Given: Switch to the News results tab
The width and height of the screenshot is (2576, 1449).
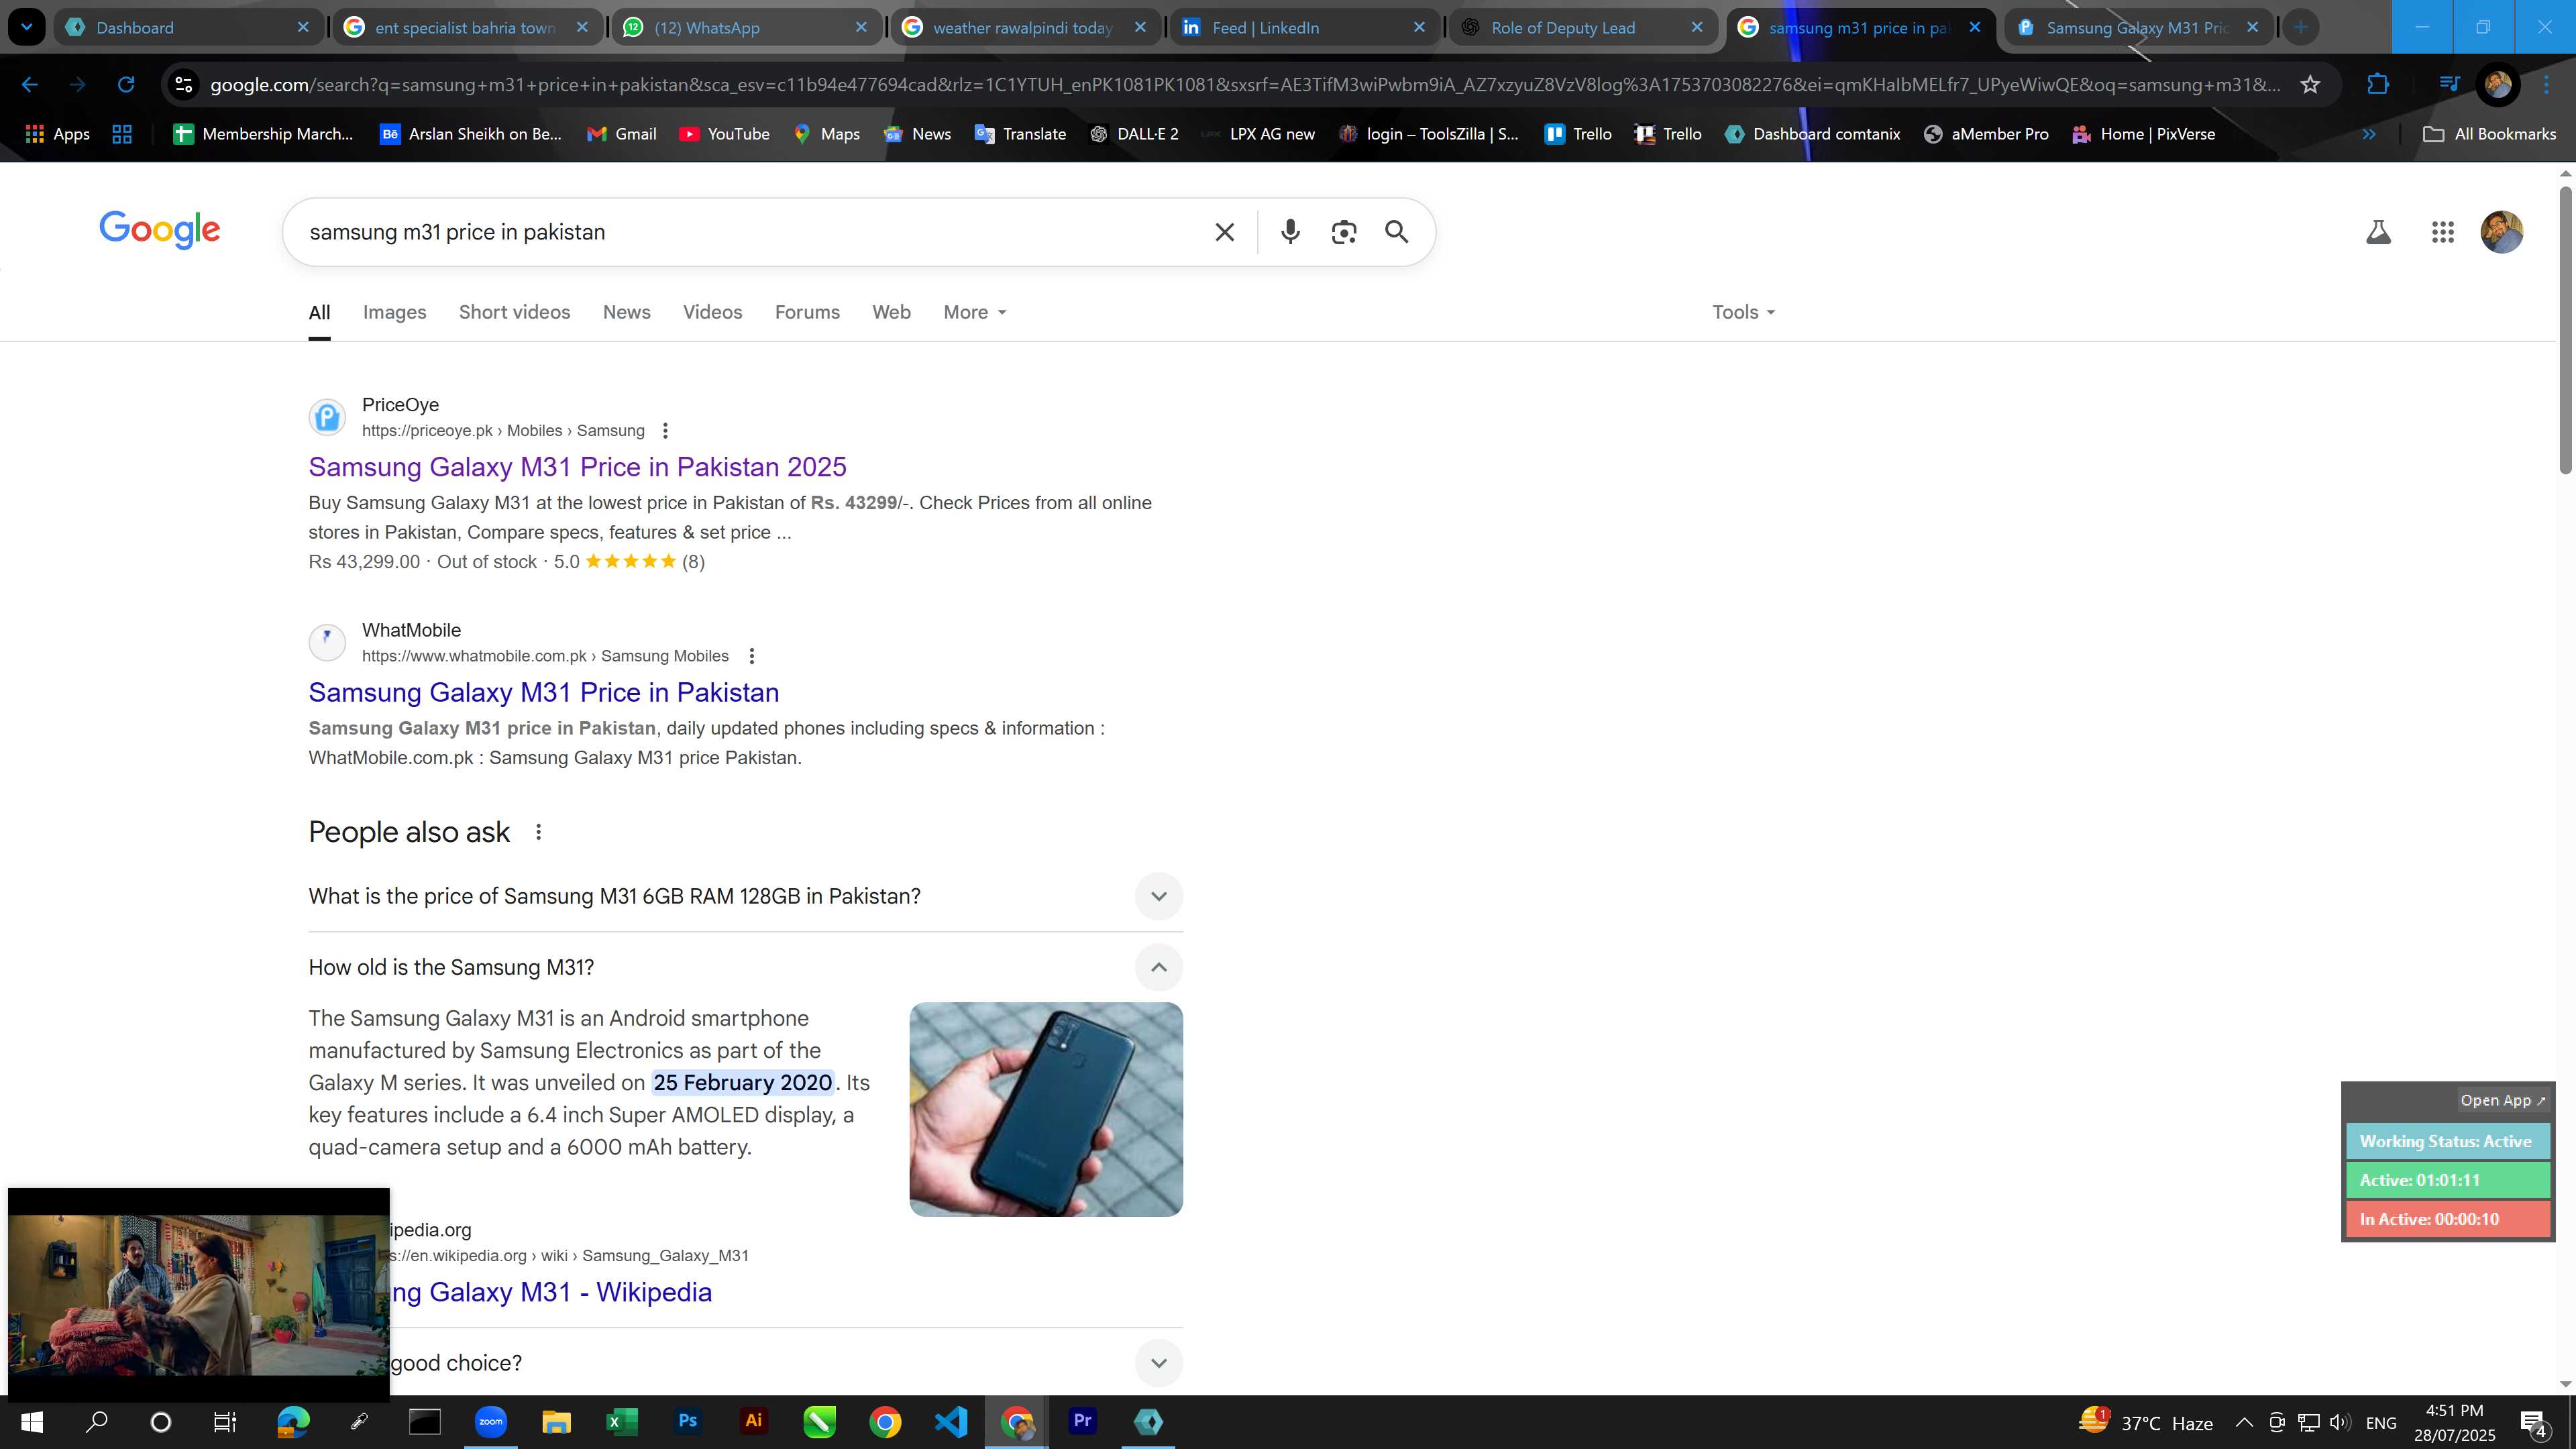Looking at the screenshot, I should pyautogui.click(x=626, y=312).
